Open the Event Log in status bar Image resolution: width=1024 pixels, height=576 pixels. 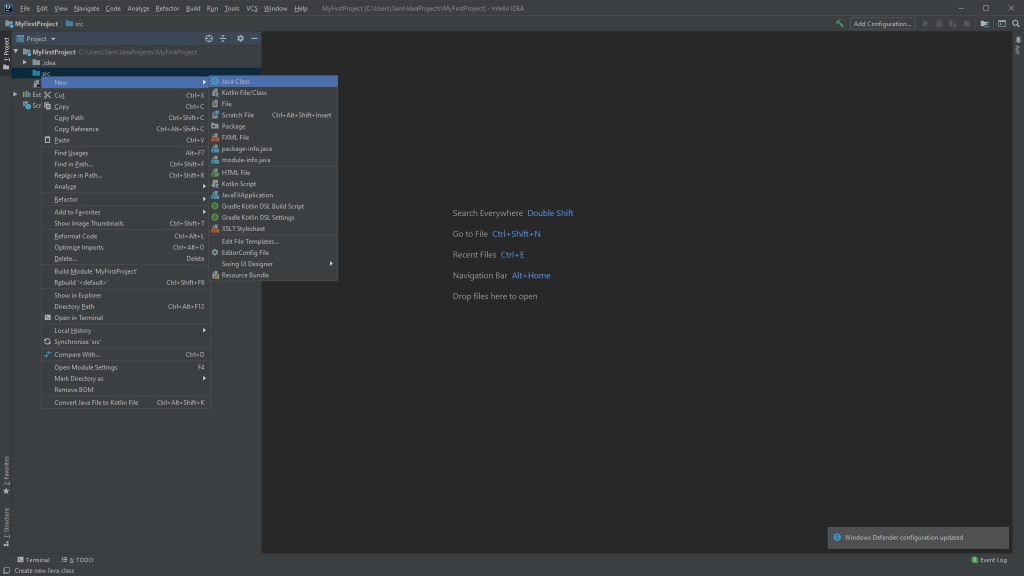tap(992, 560)
